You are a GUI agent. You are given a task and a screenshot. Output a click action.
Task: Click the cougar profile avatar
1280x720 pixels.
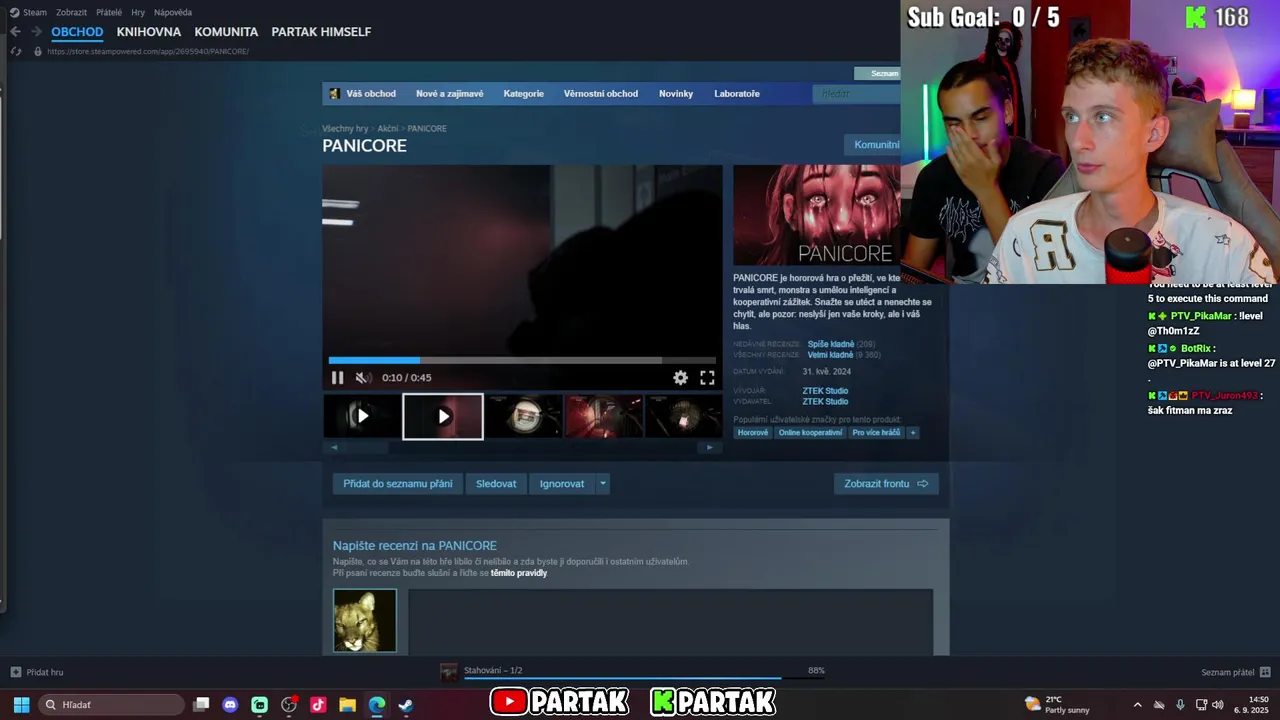coord(365,621)
